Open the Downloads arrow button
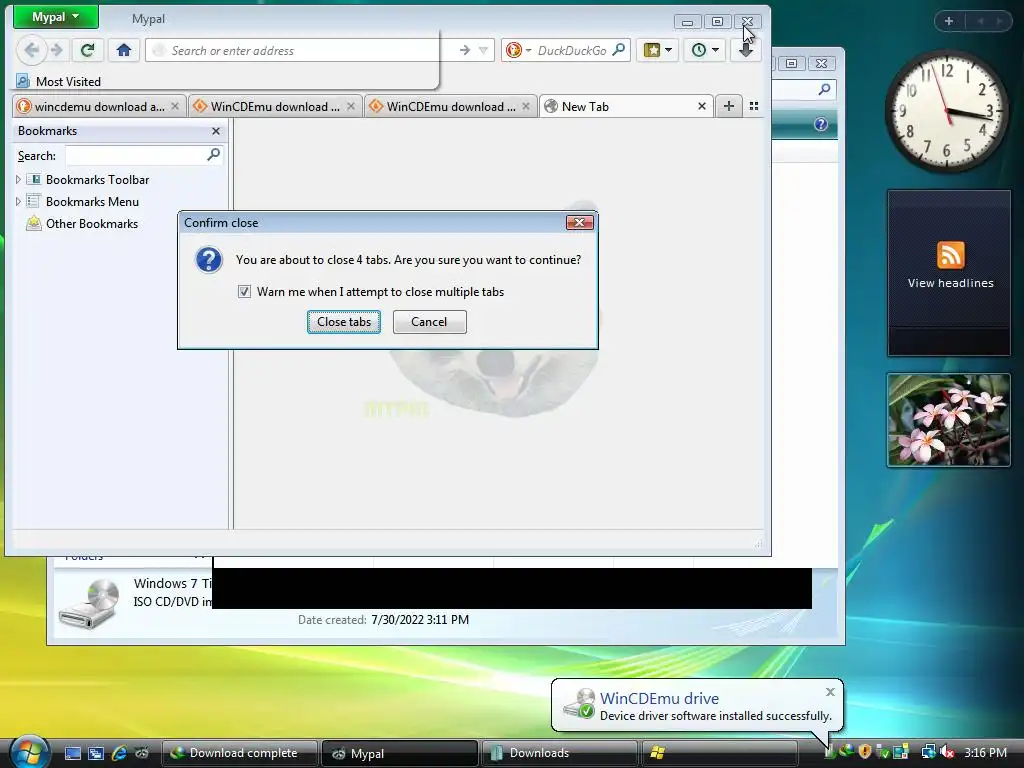Image resolution: width=1024 pixels, height=768 pixels. [745, 50]
